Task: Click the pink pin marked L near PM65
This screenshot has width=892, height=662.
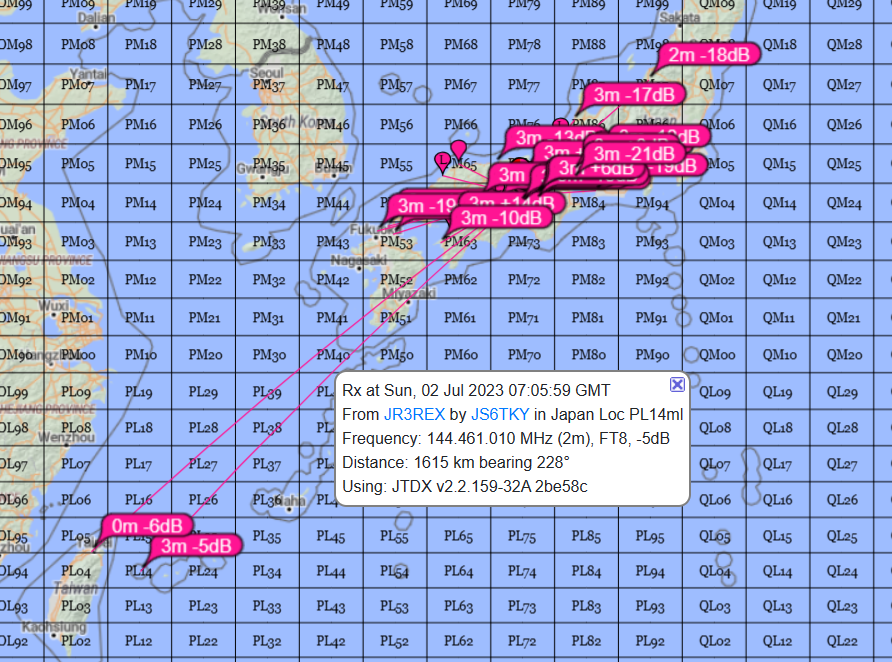Action: pos(442,161)
